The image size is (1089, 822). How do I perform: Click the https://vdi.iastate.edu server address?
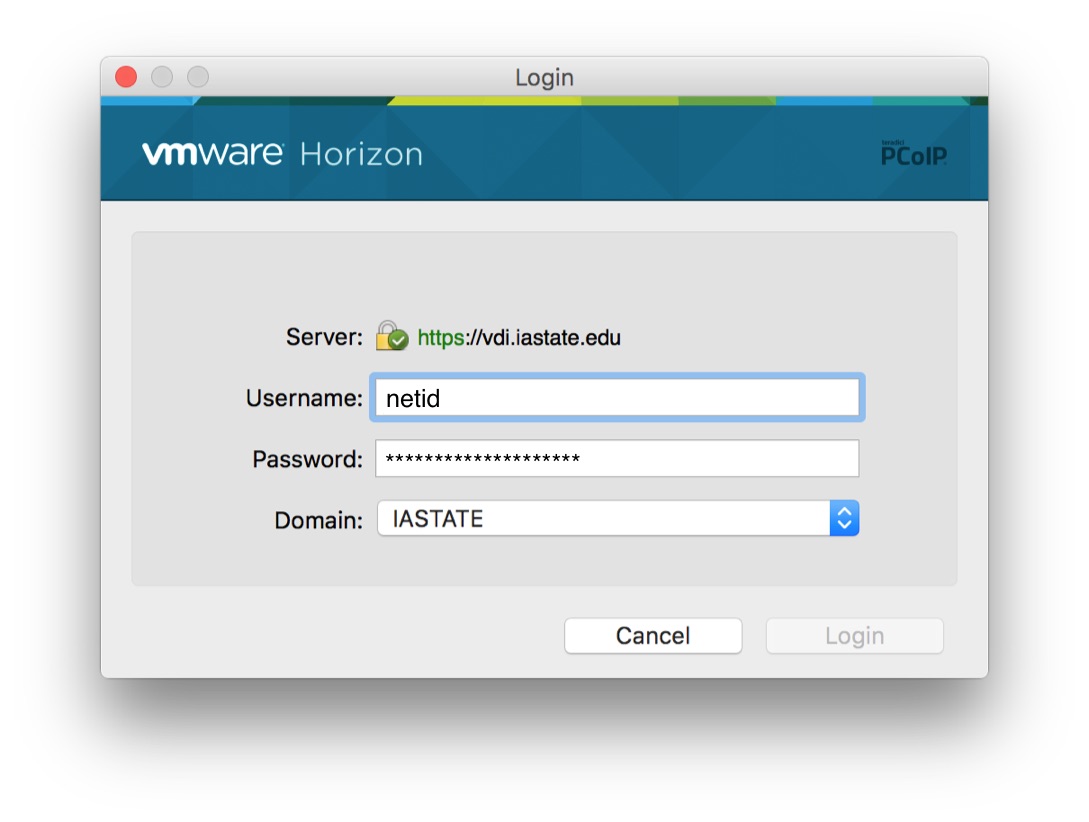pyautogui.click(x=519, y=337)
